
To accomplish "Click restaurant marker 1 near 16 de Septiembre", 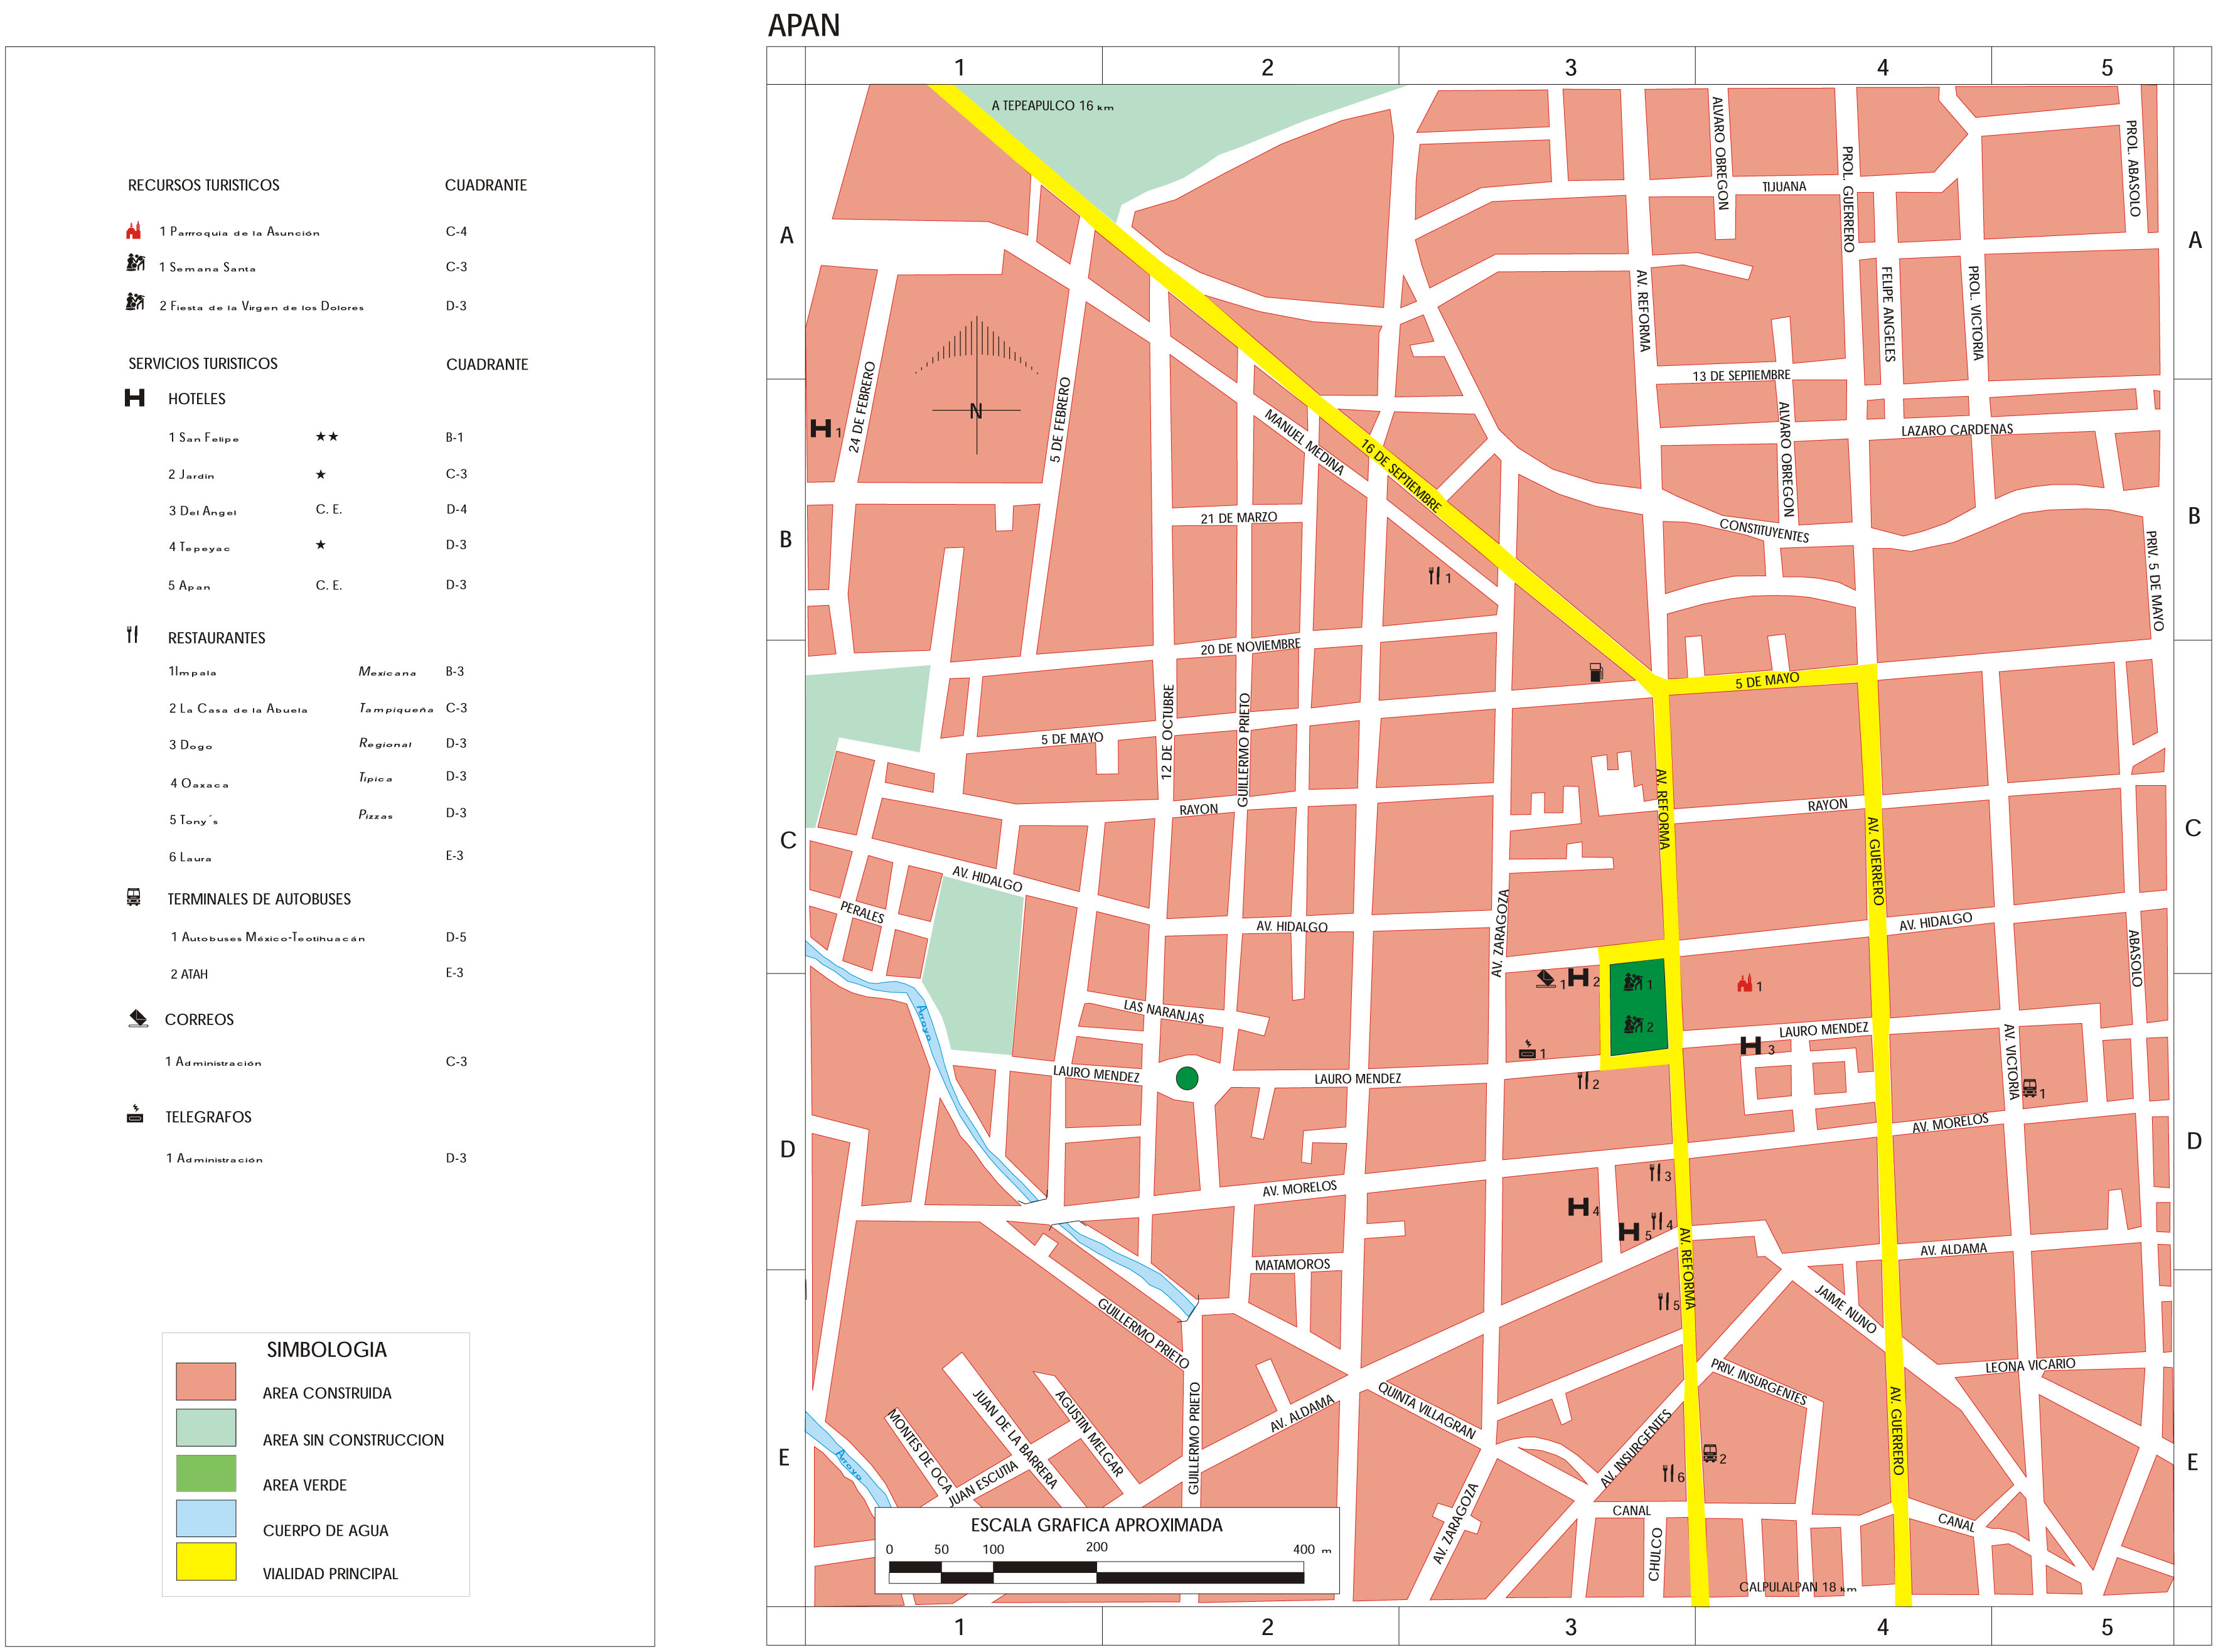I will click(x=1434, y=576).
